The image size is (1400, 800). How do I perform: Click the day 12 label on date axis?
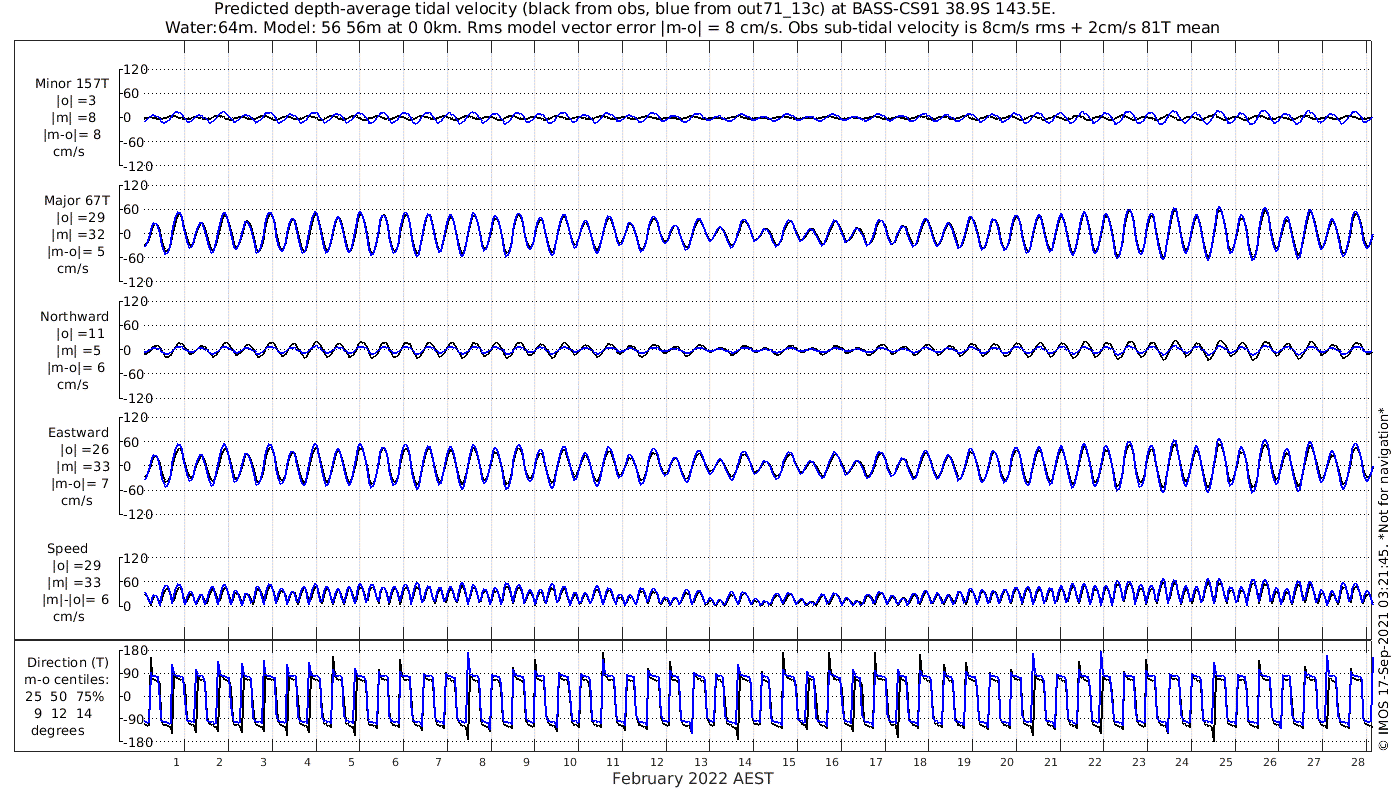point(657,761)
